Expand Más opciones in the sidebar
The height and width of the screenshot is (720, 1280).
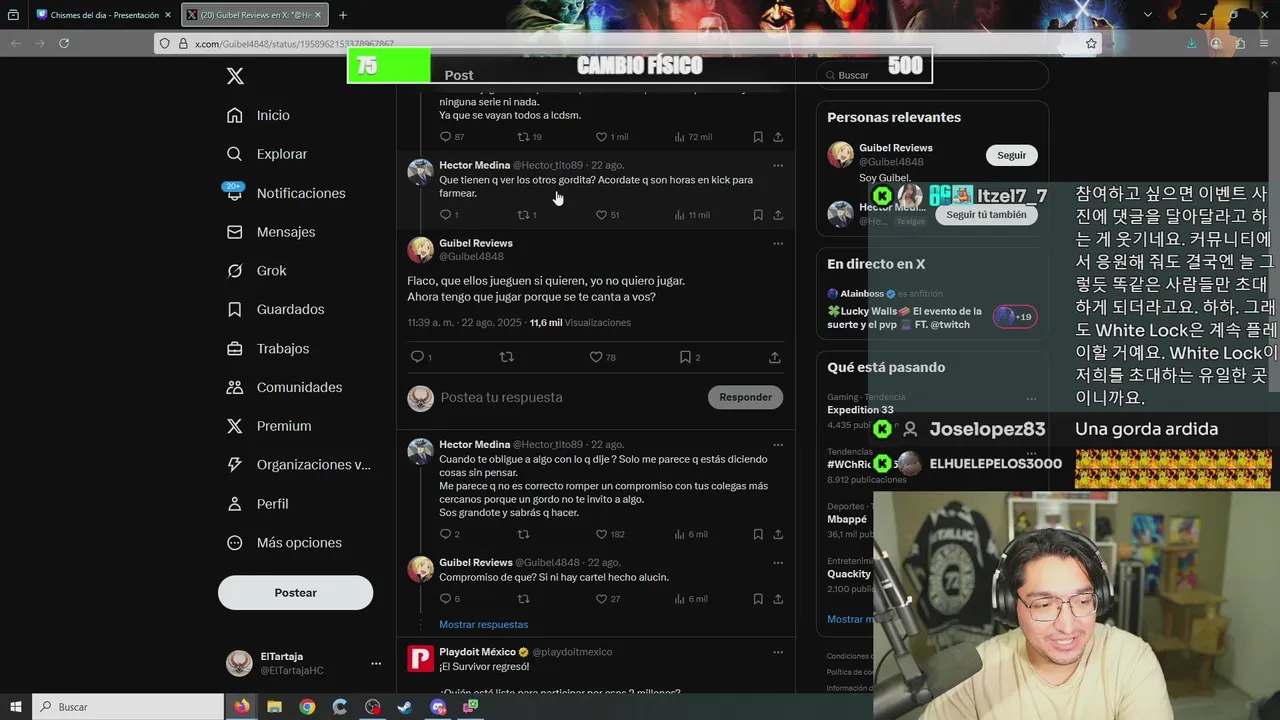pyautogui.click(x=284, y=543)
